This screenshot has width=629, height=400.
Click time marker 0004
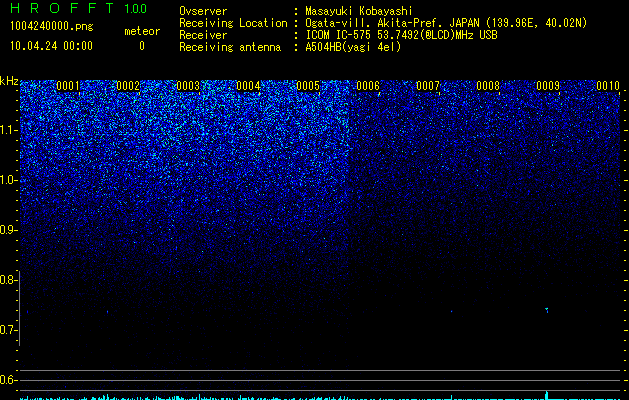click(248, 86)
